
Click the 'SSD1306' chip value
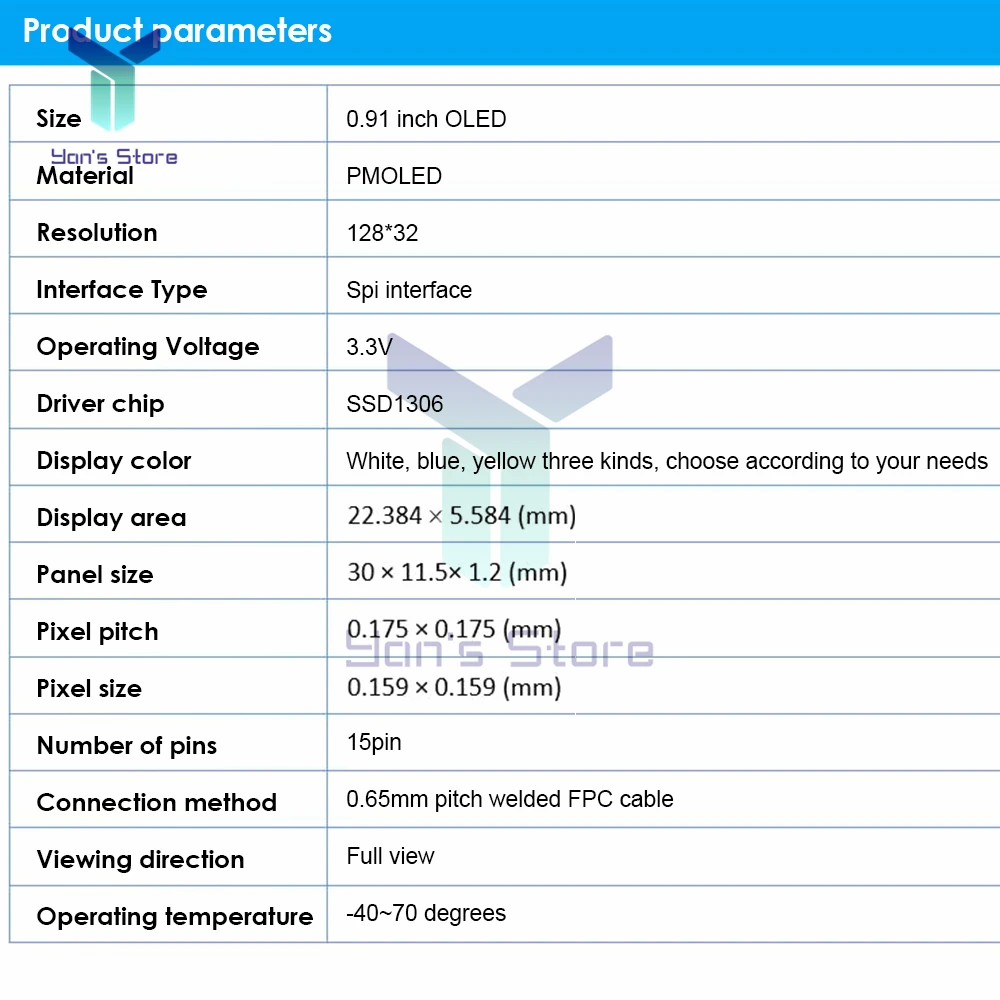coord(395,404)
